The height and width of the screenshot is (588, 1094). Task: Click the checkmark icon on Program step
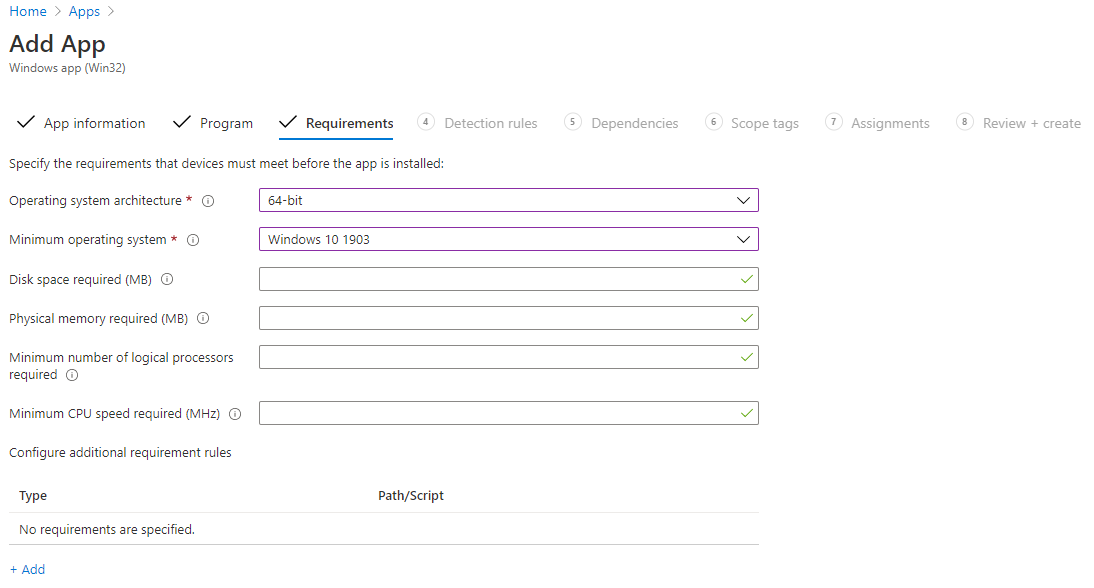tap(181, 122)
